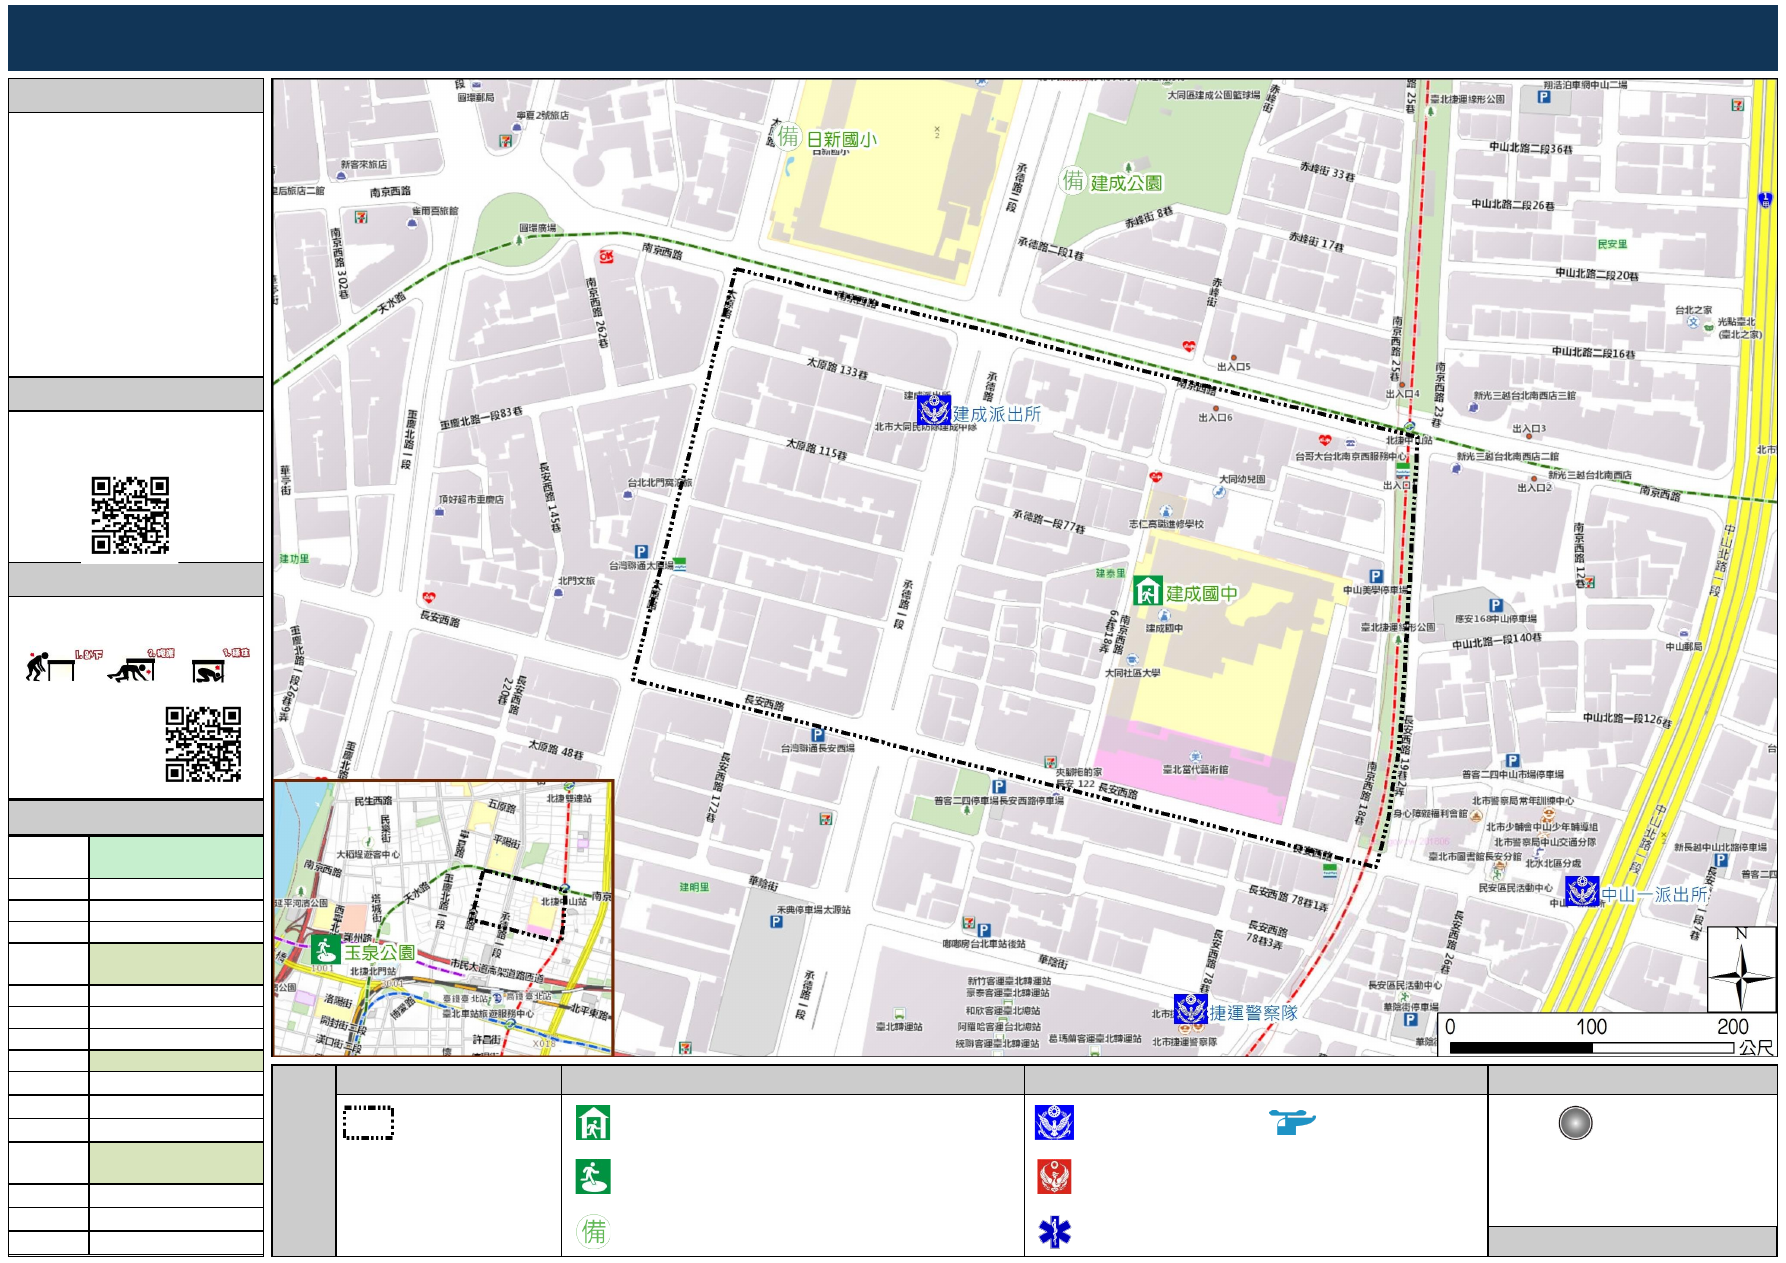Click the topmost light green table cell in the left panel

(x=176, y=857)
